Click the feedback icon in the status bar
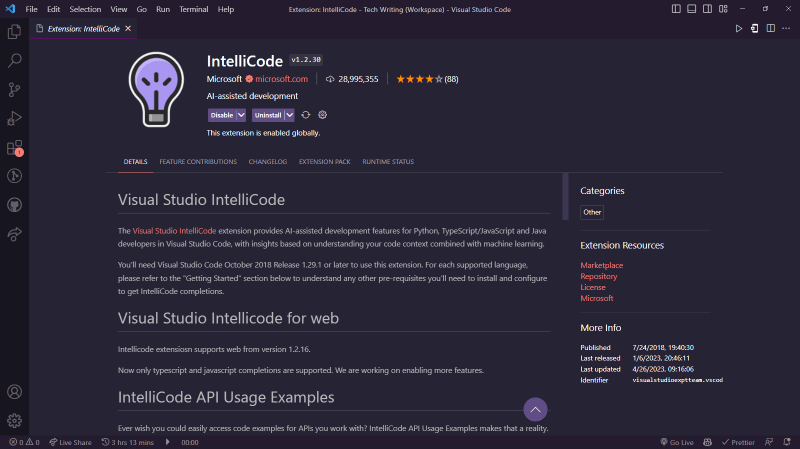 (x=769, y=442)
